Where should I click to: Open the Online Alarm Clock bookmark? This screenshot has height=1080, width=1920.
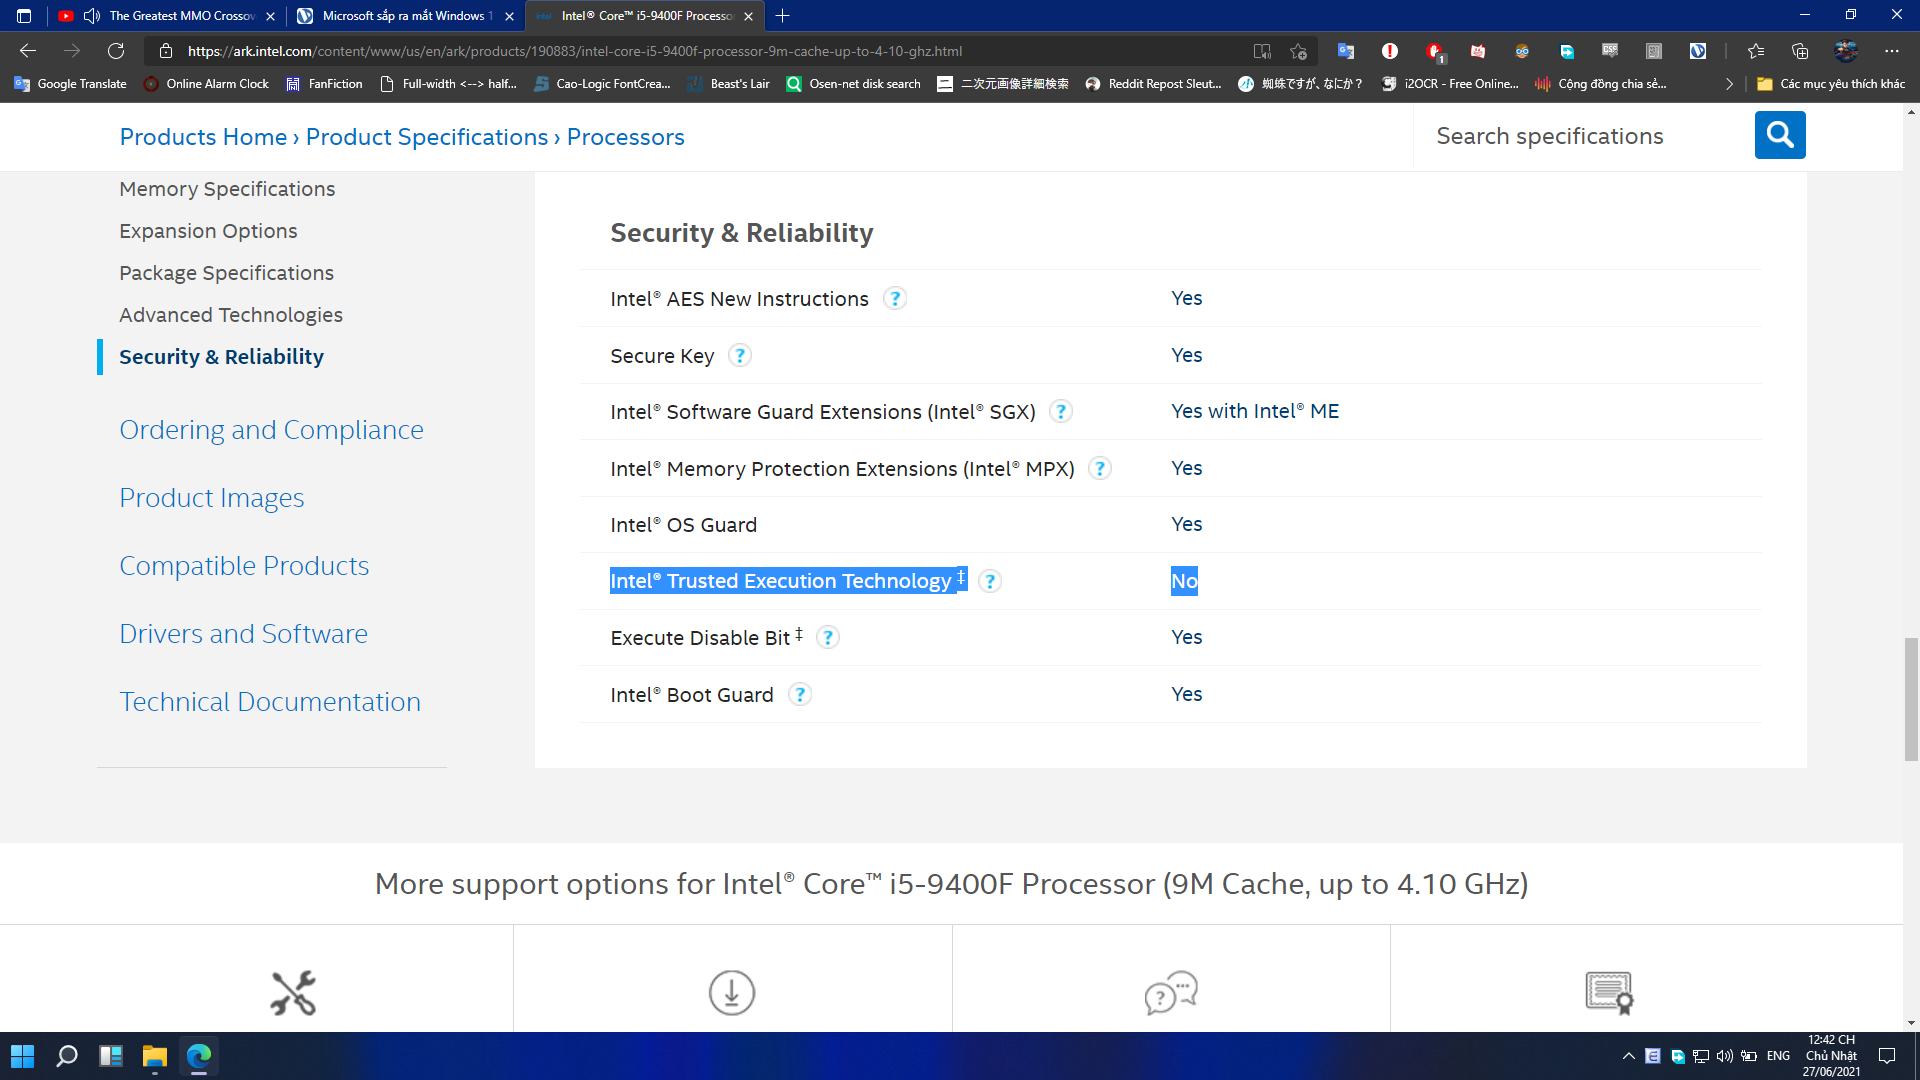pos(206,84)
